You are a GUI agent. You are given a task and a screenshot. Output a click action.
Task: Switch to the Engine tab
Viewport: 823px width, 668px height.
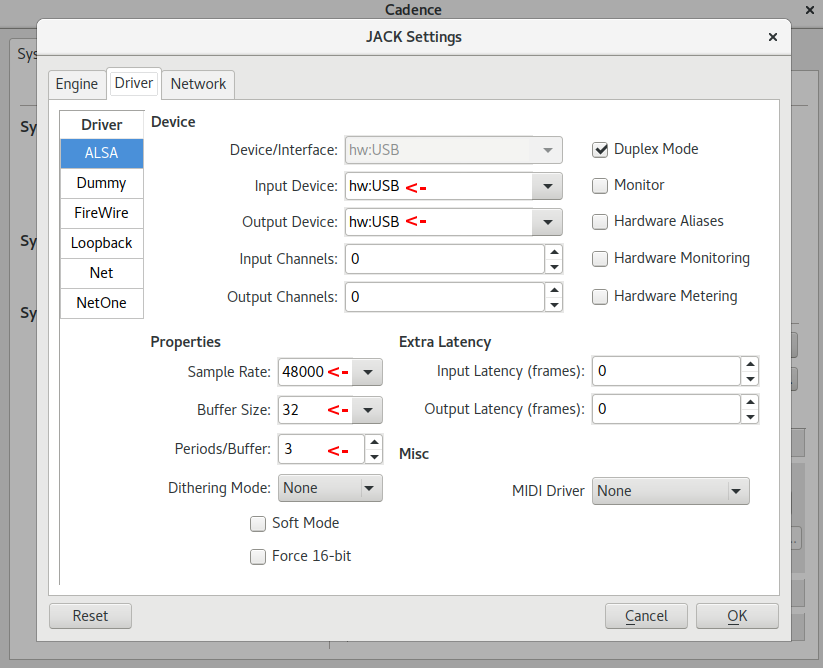pos(76,84)
